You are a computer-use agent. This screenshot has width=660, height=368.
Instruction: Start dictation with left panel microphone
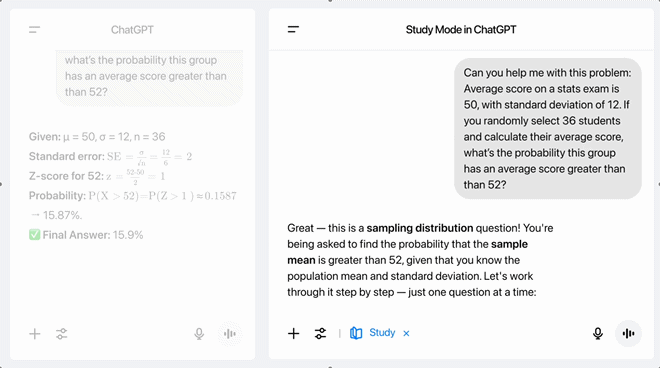(x=199, y=334)
